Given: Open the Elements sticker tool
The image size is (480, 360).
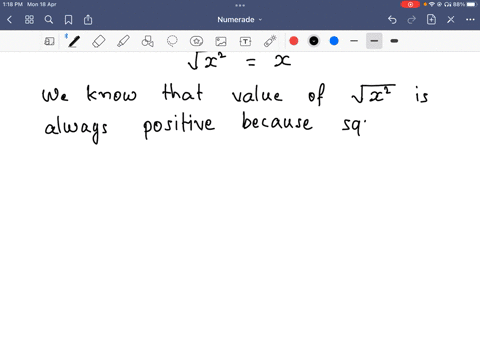Looking at the screenshot, I should (x=196, y=41).
